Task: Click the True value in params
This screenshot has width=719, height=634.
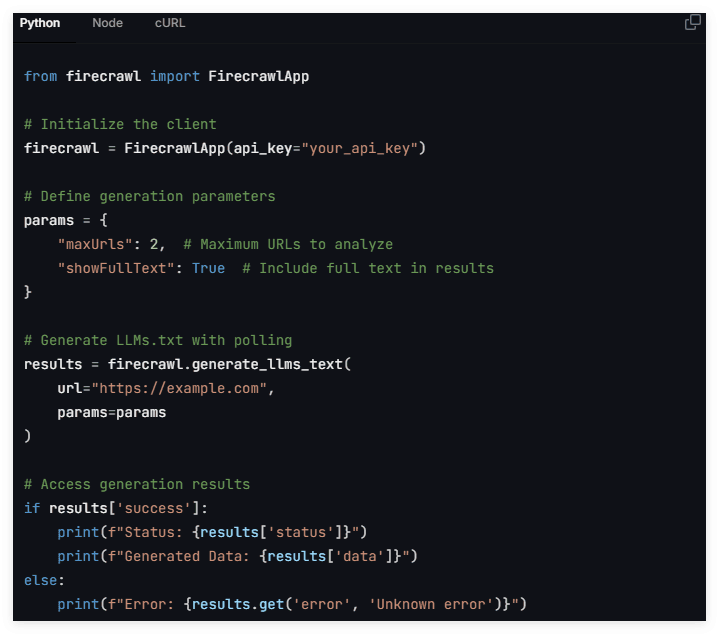Action: click(208, 268)
